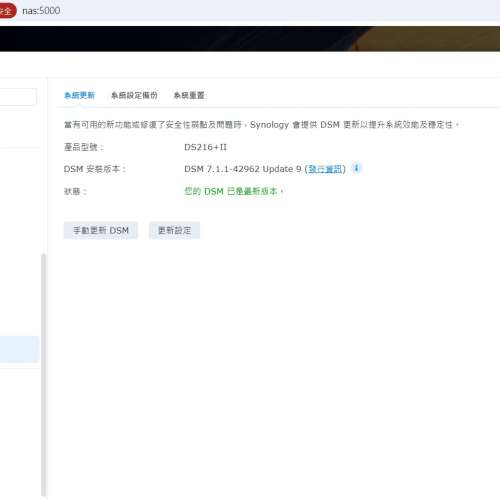This screenshot has width=500, height=500.
Task: Click the version text DSM 7.1.1-42962 Update 9
Action: [x=243, y=169]
